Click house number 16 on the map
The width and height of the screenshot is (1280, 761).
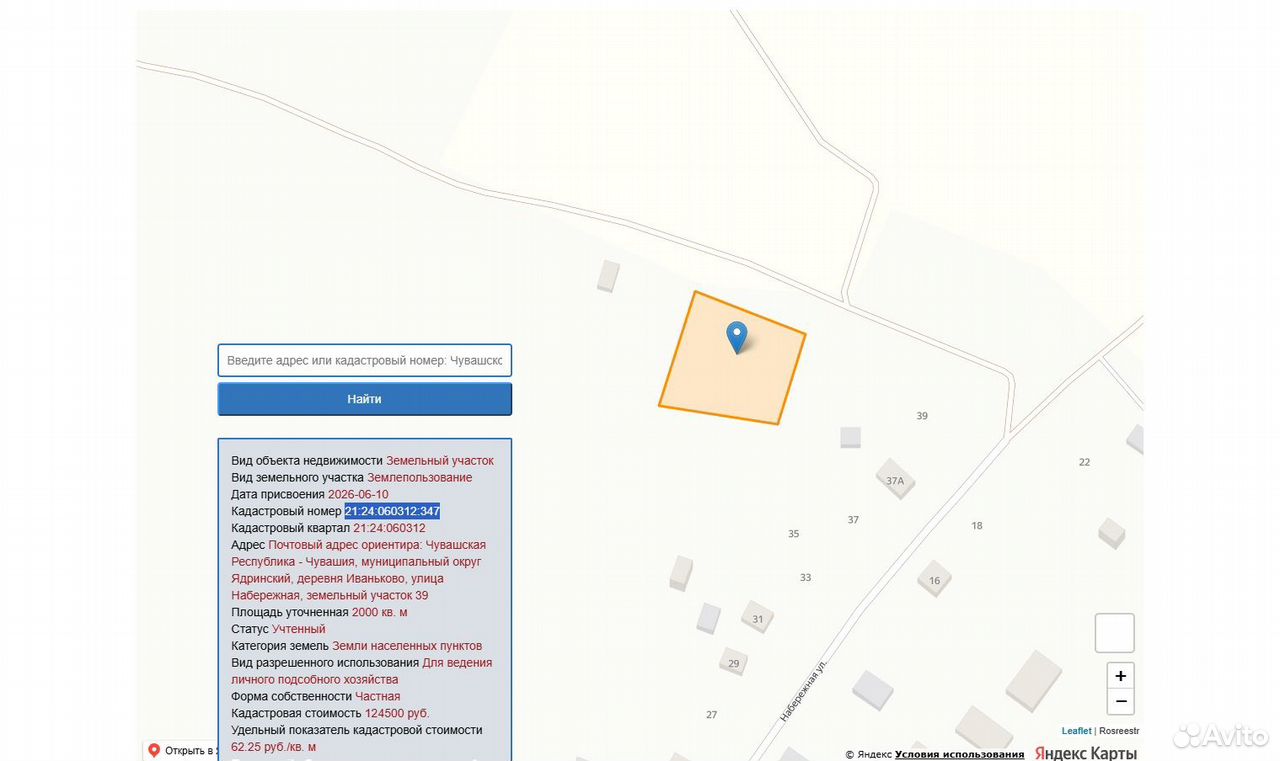[934, 581]
